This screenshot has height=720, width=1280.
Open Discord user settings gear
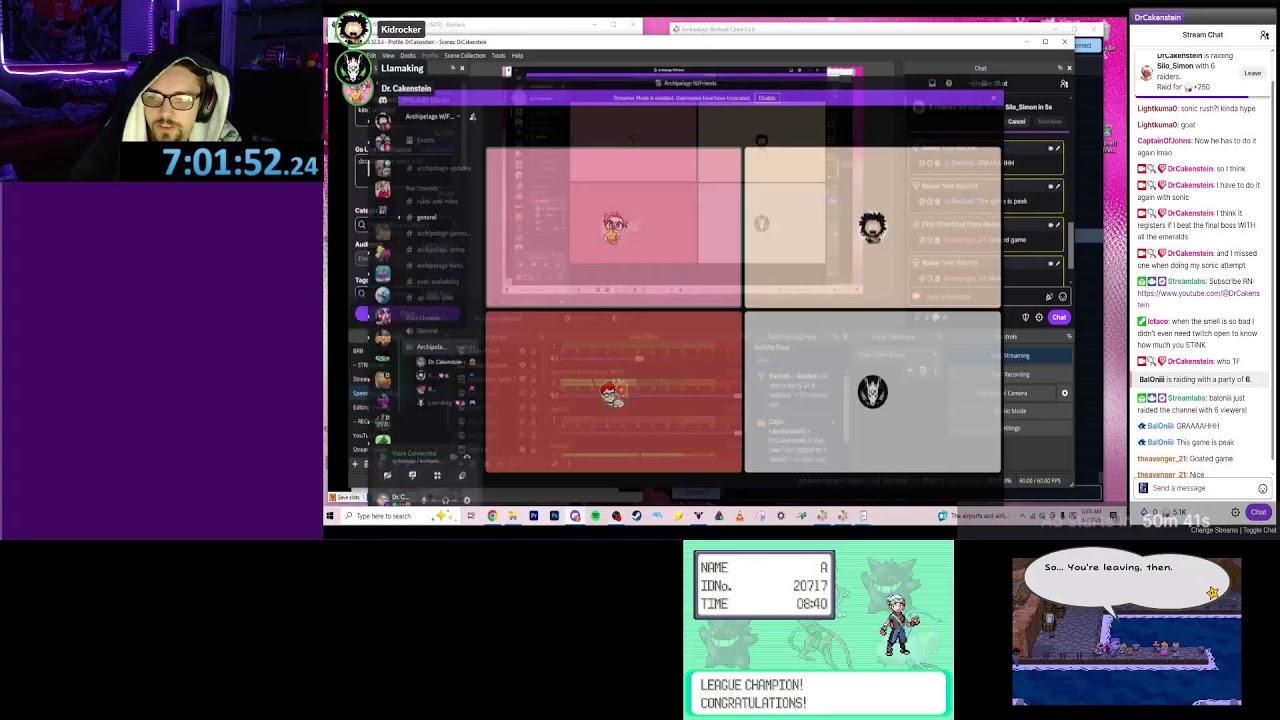click(466, 499)
